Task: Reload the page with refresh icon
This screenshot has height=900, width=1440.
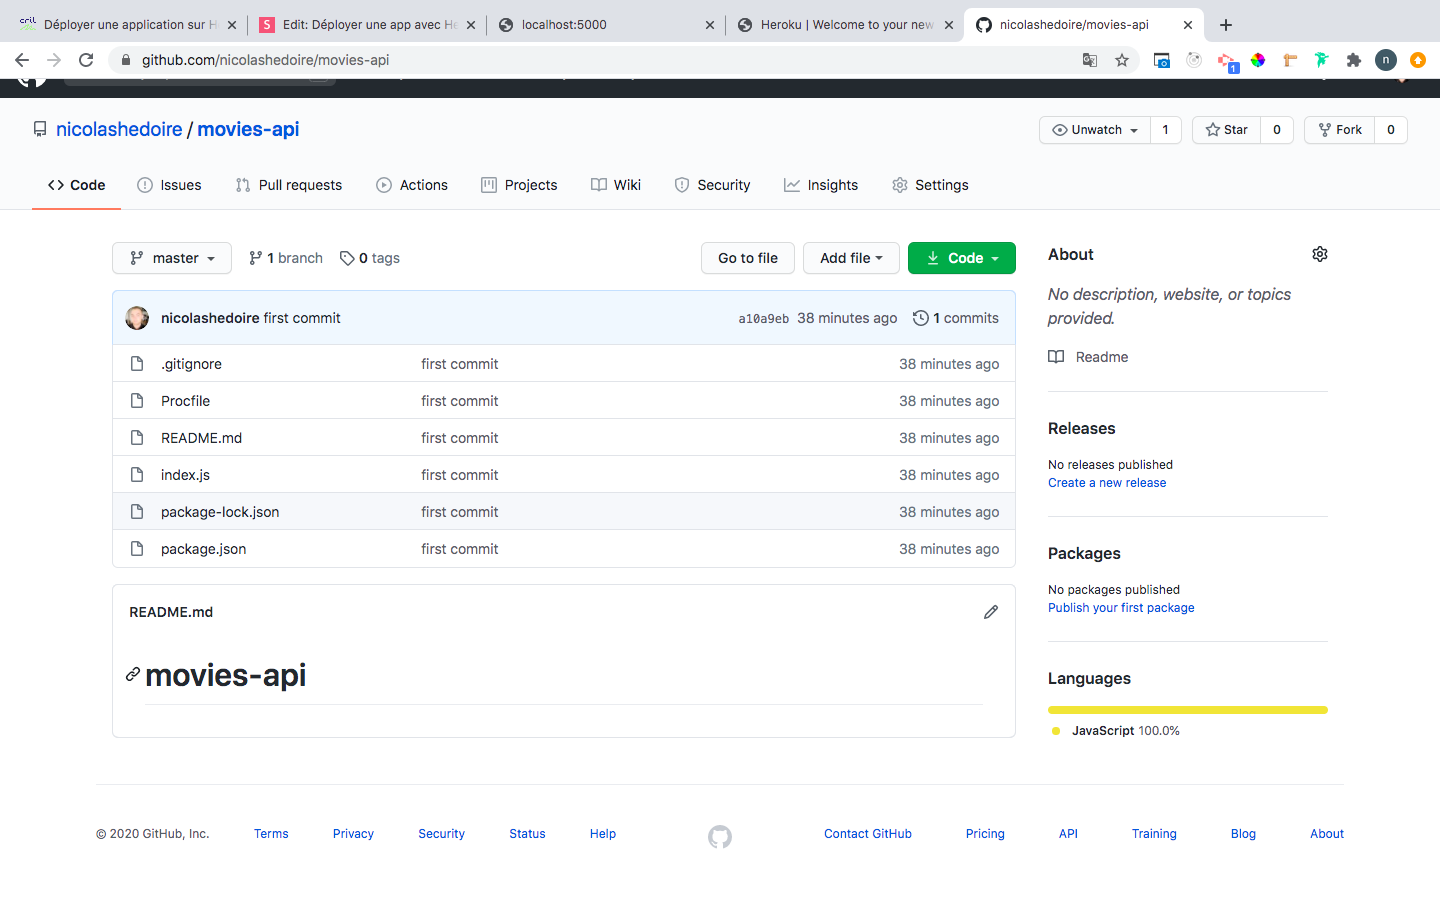Action: point(86,60)
